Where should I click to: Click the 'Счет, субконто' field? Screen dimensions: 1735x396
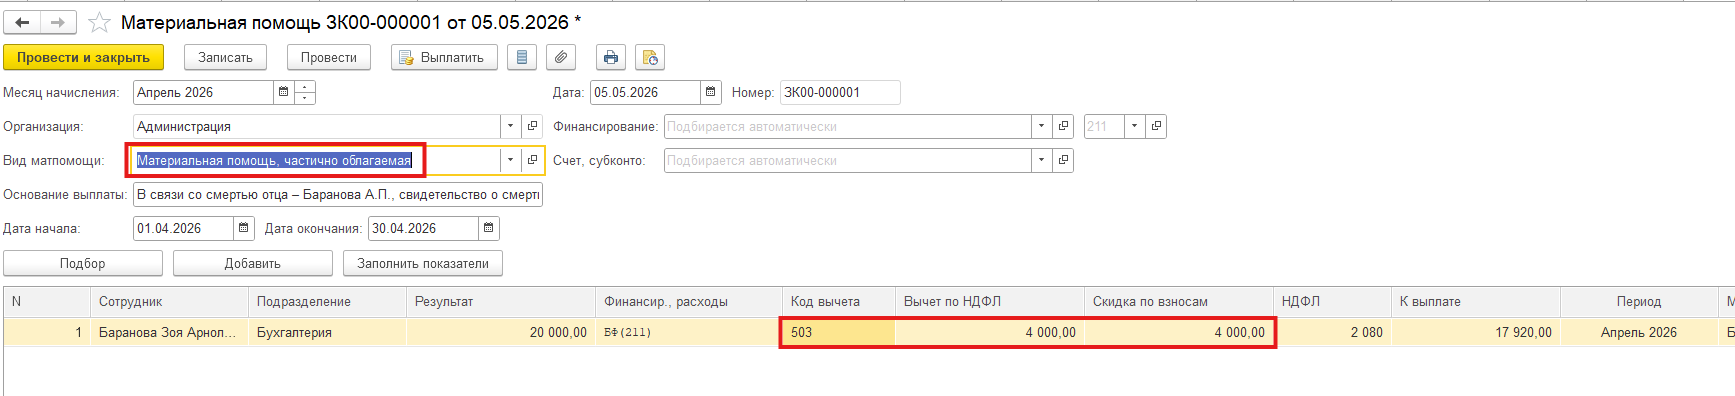tap(848, 160)
